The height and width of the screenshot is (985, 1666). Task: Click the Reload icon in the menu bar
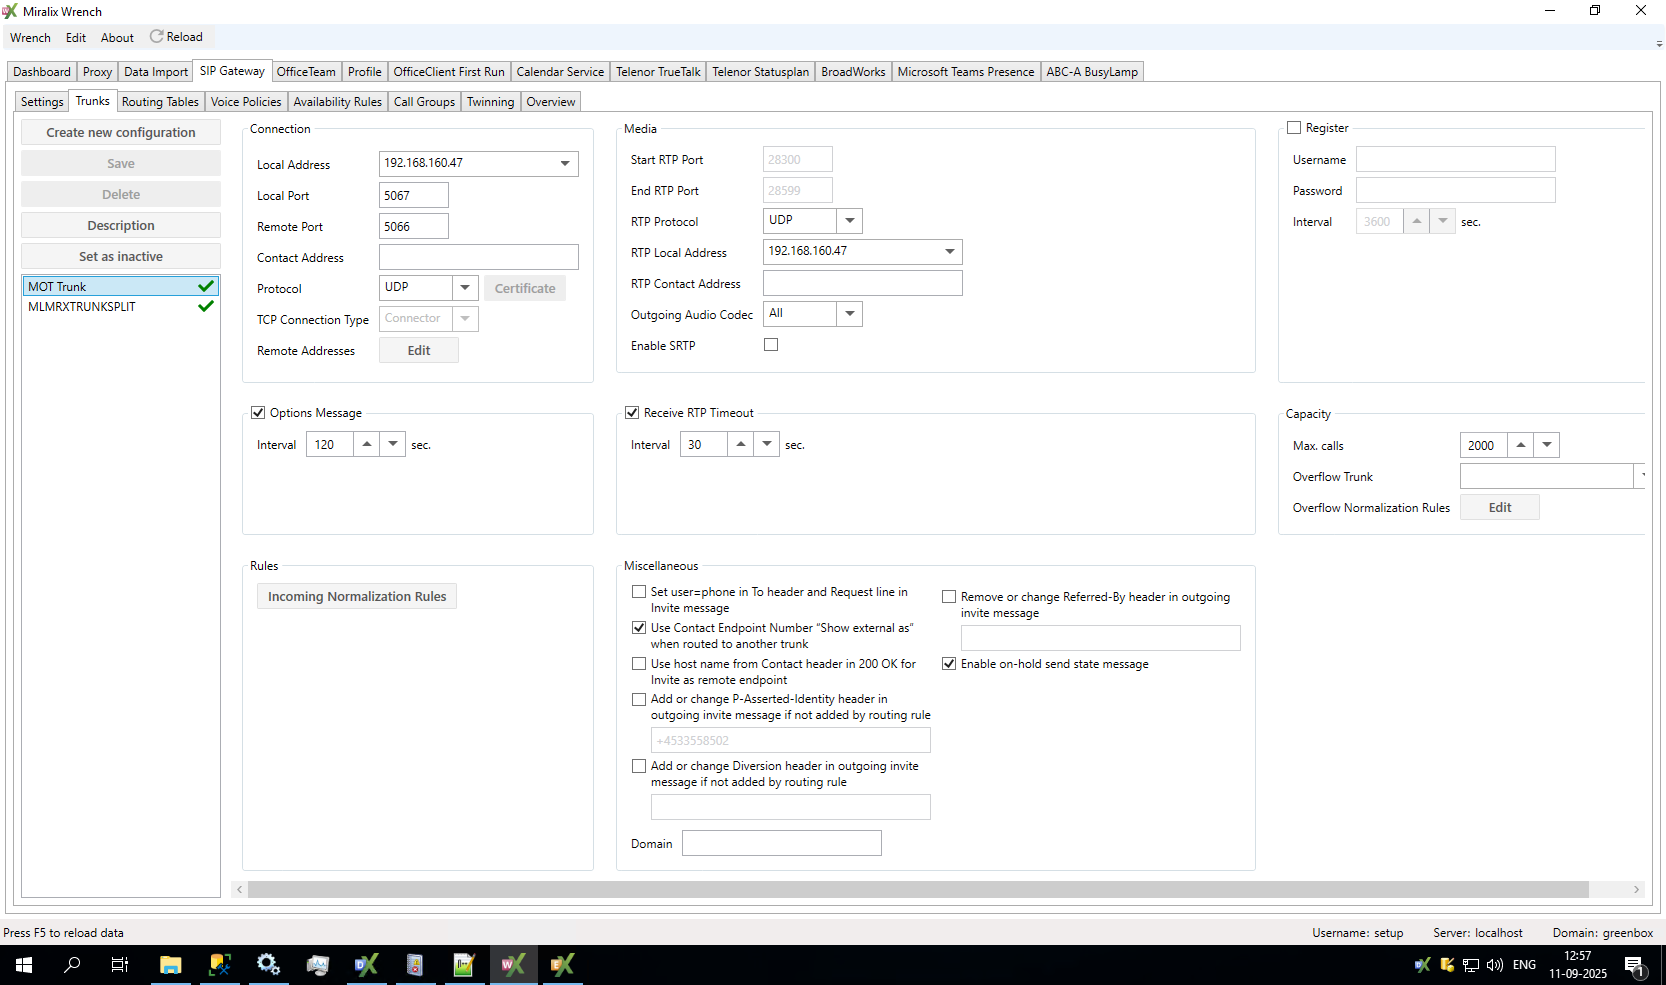[157, 37]
